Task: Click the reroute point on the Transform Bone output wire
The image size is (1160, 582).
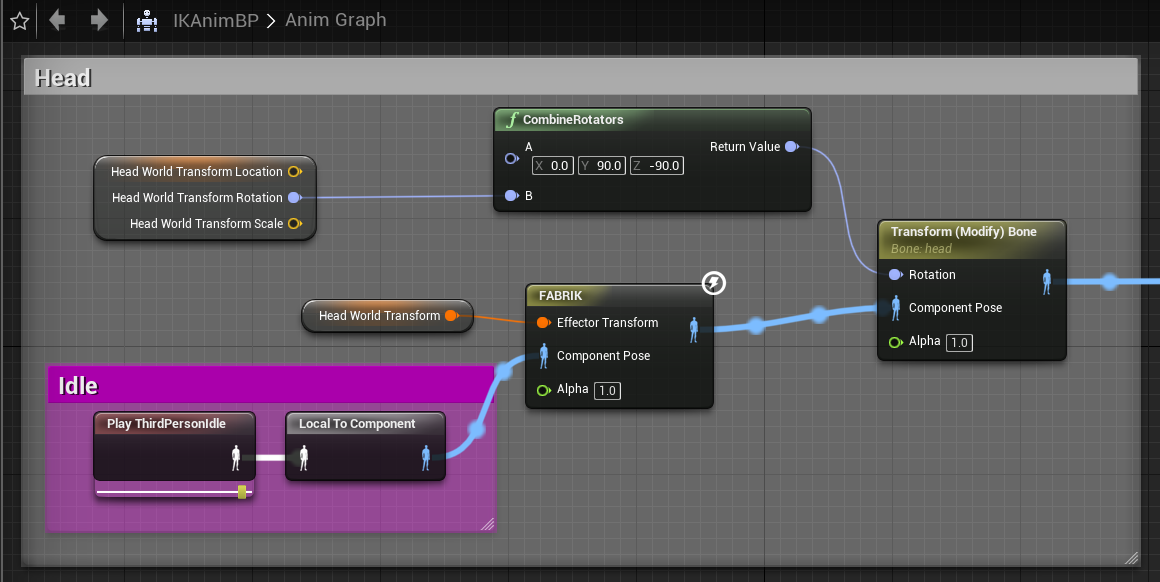Action: click(1110, 282)
